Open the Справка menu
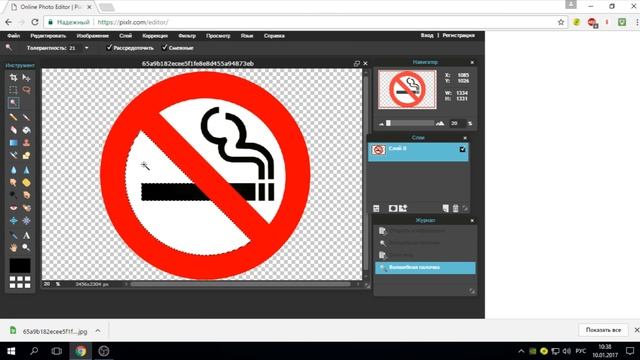The height and width of the screenshot is (360, 640). pos(274,36)
